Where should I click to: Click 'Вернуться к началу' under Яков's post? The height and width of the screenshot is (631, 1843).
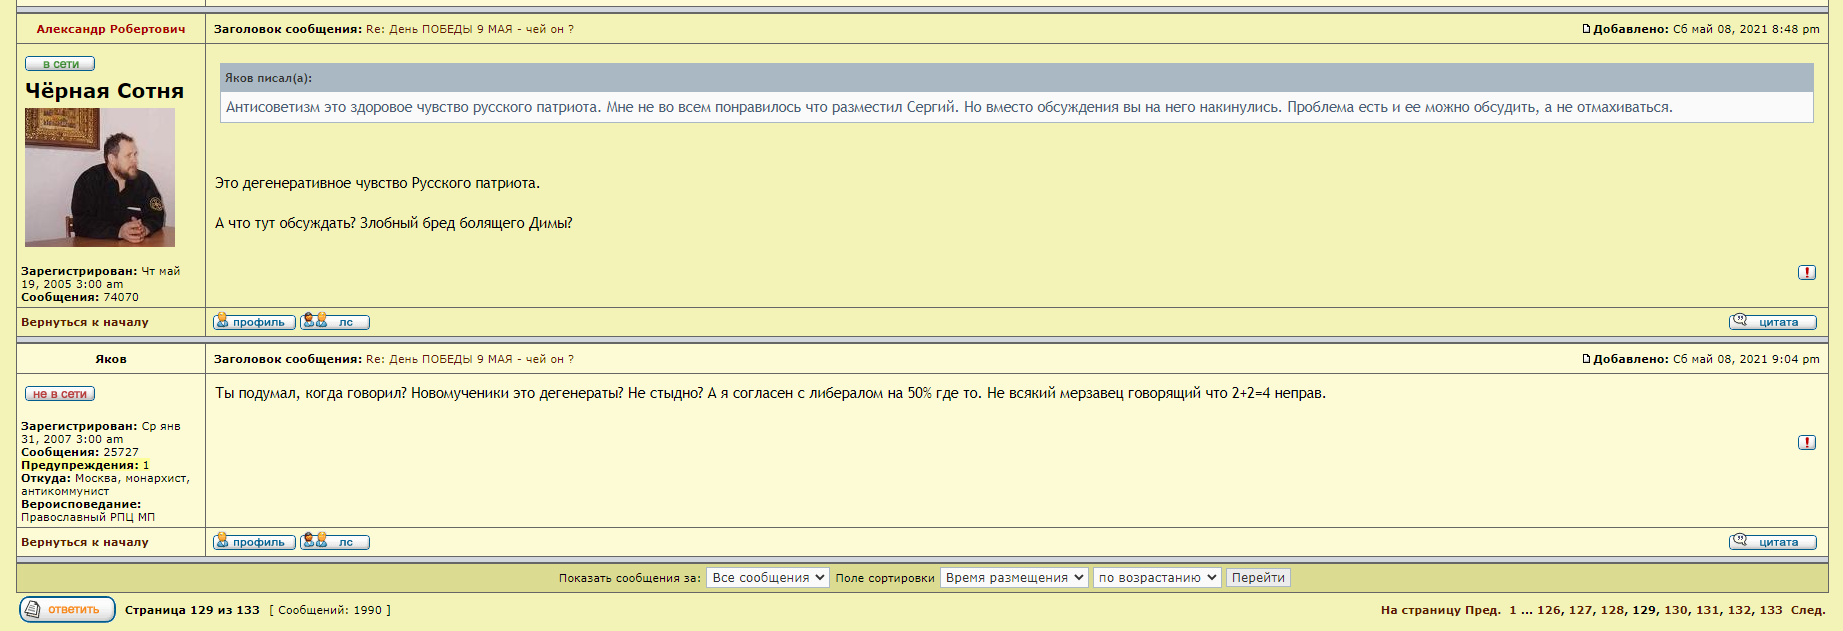coord(85,542)
